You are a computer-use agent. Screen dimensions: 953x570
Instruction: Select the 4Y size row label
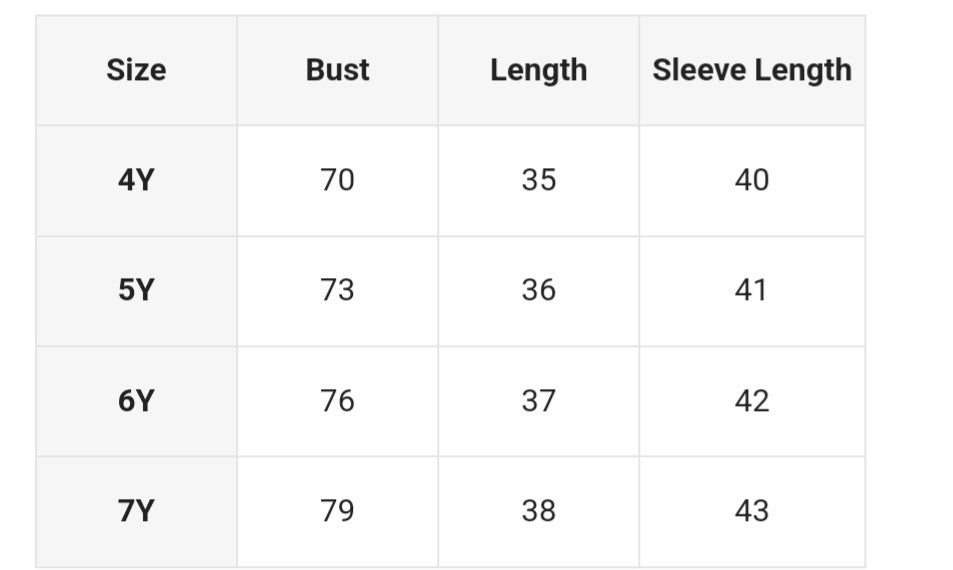click(136, 180)
